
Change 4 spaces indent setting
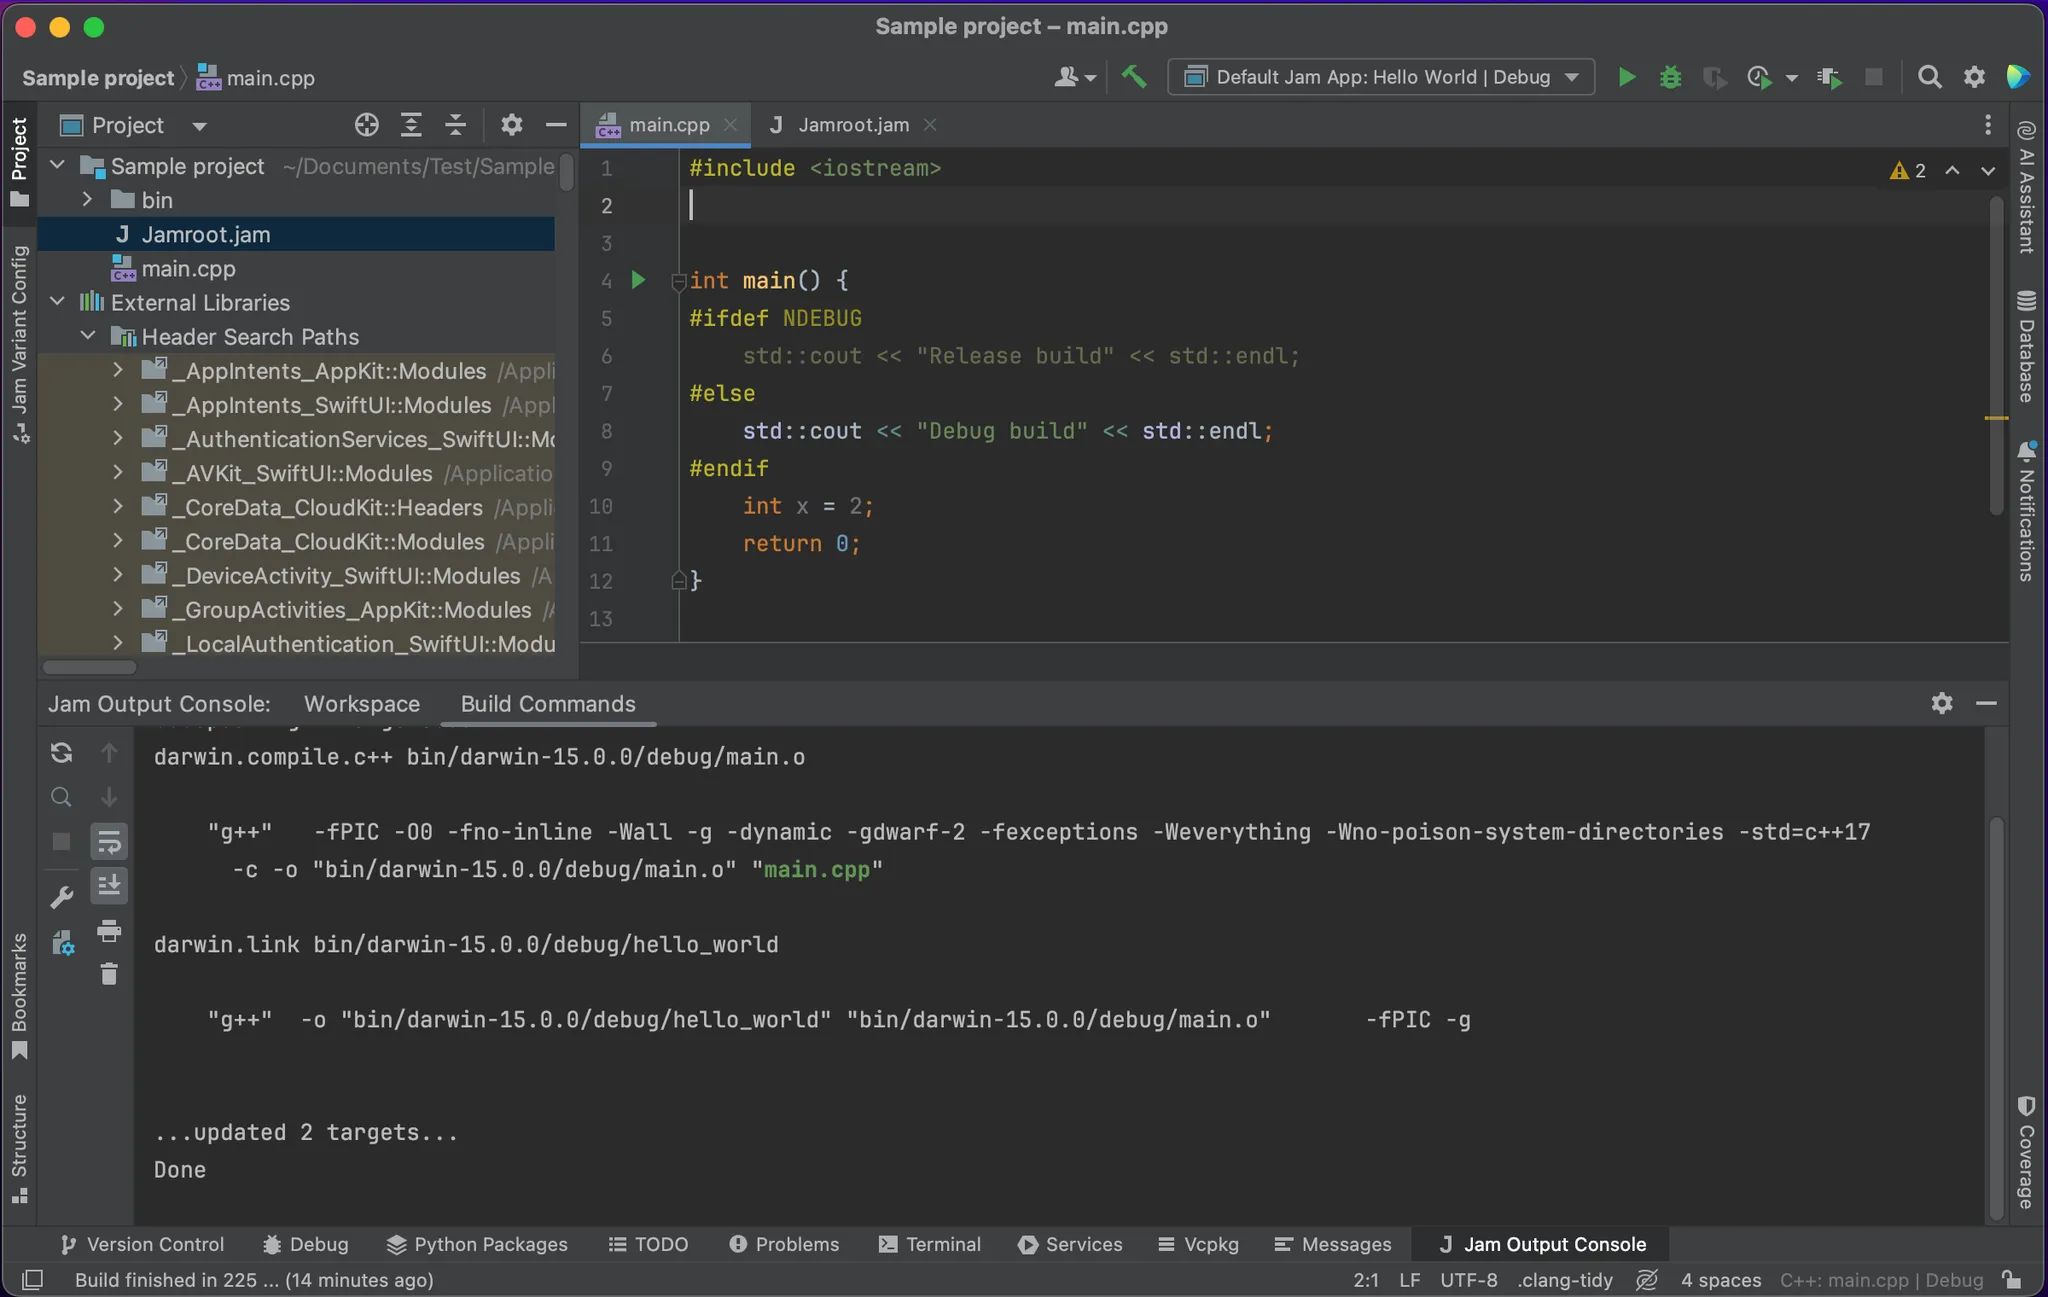(1720, 1279)
